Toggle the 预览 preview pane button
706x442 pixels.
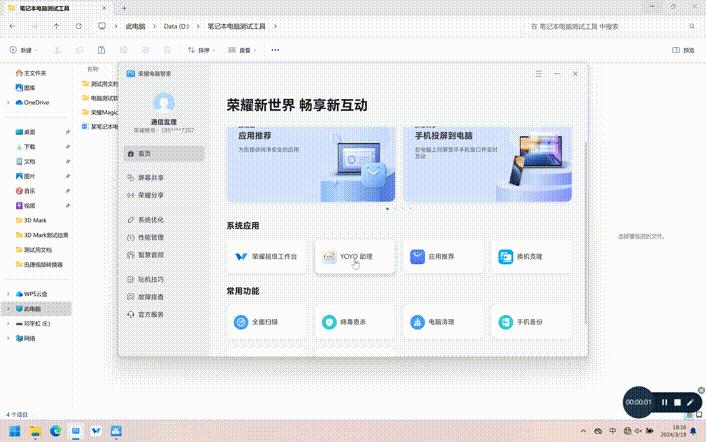683,50
